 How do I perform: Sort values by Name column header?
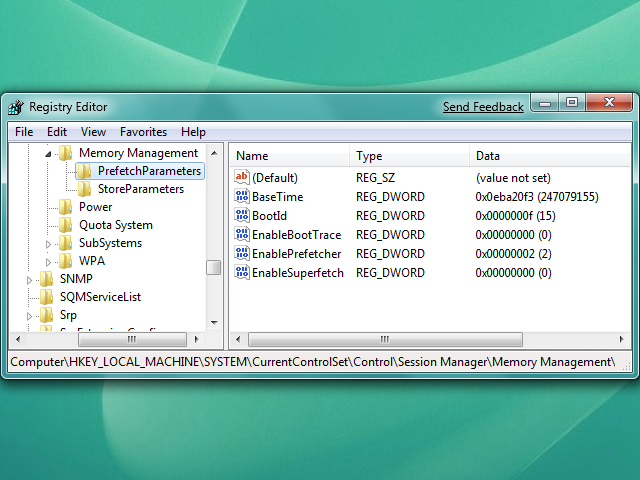pyautogui.click(x=289, y=156)
